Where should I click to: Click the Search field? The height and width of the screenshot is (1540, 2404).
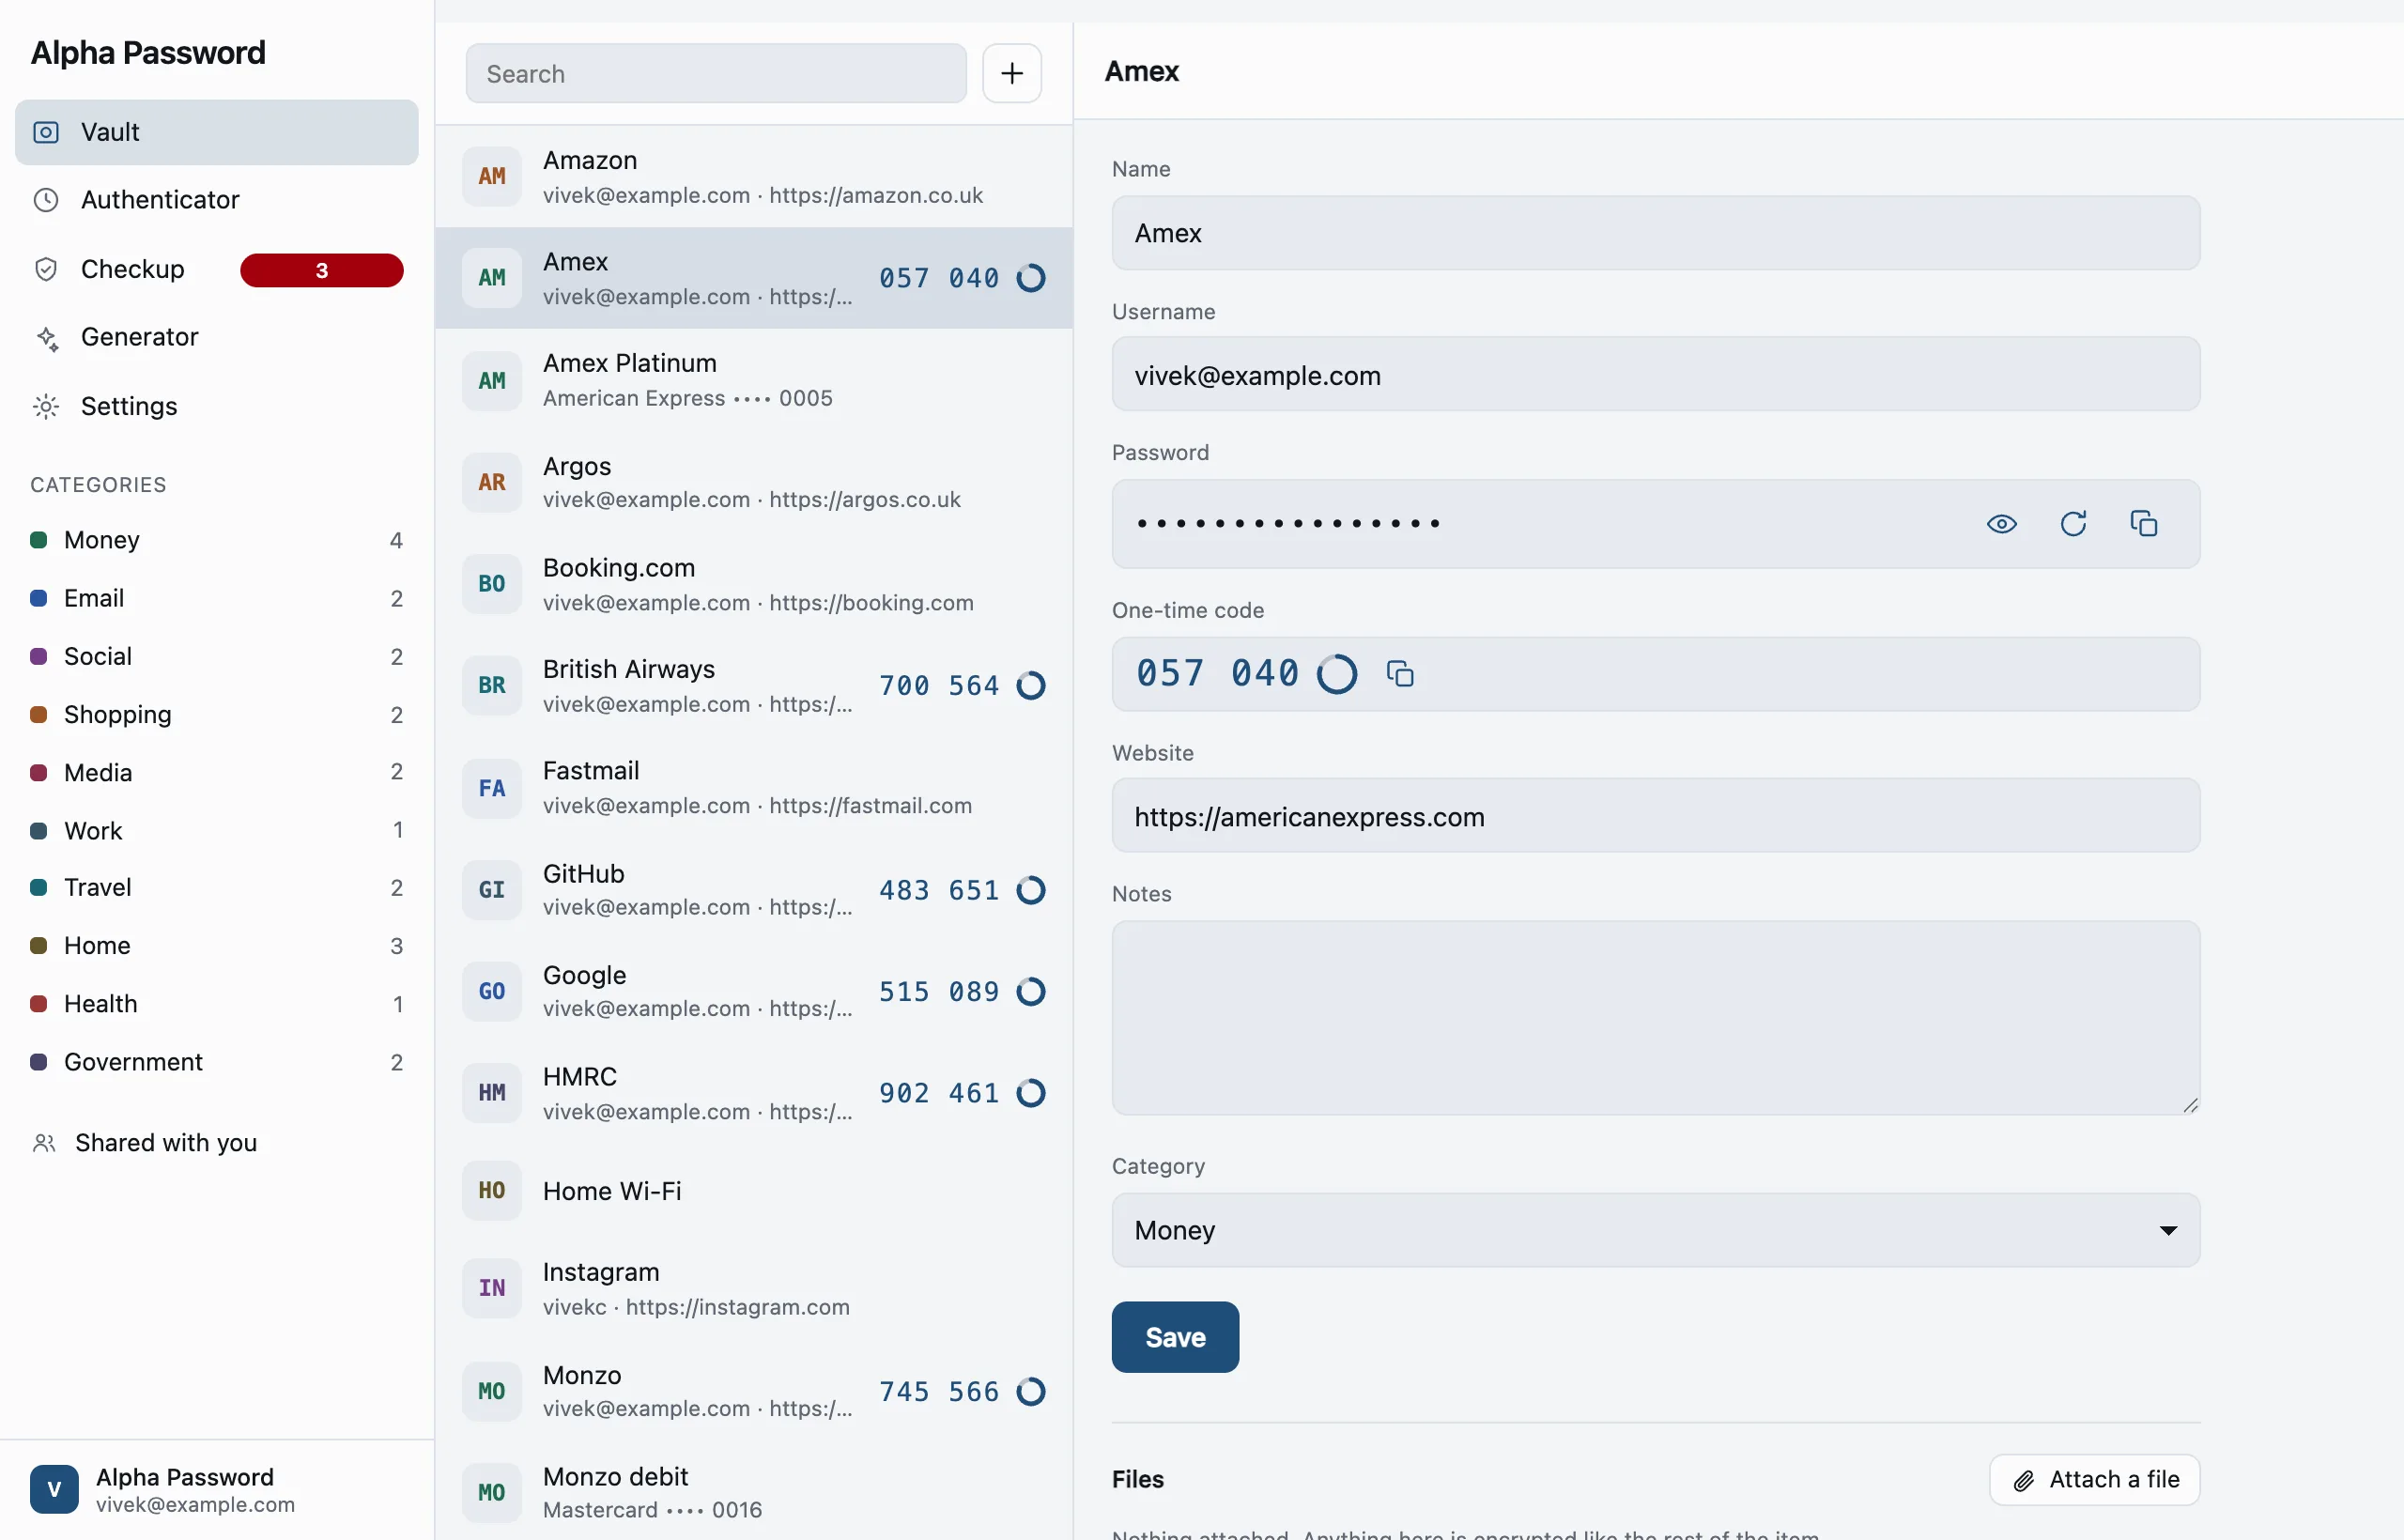(716, 73)
